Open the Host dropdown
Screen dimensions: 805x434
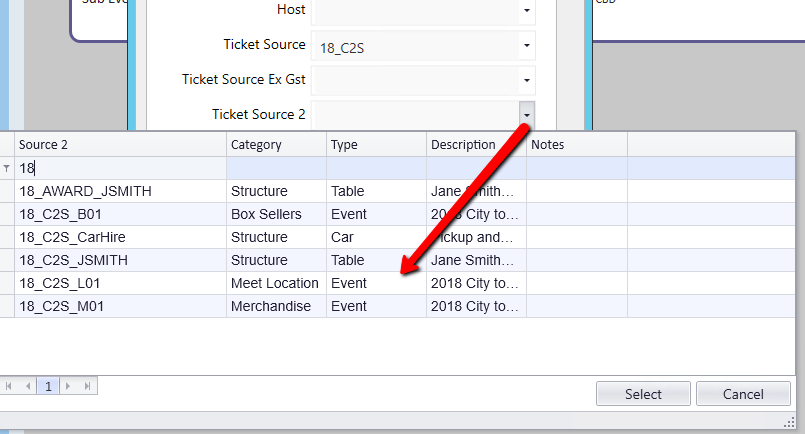(x=526, y=11)
